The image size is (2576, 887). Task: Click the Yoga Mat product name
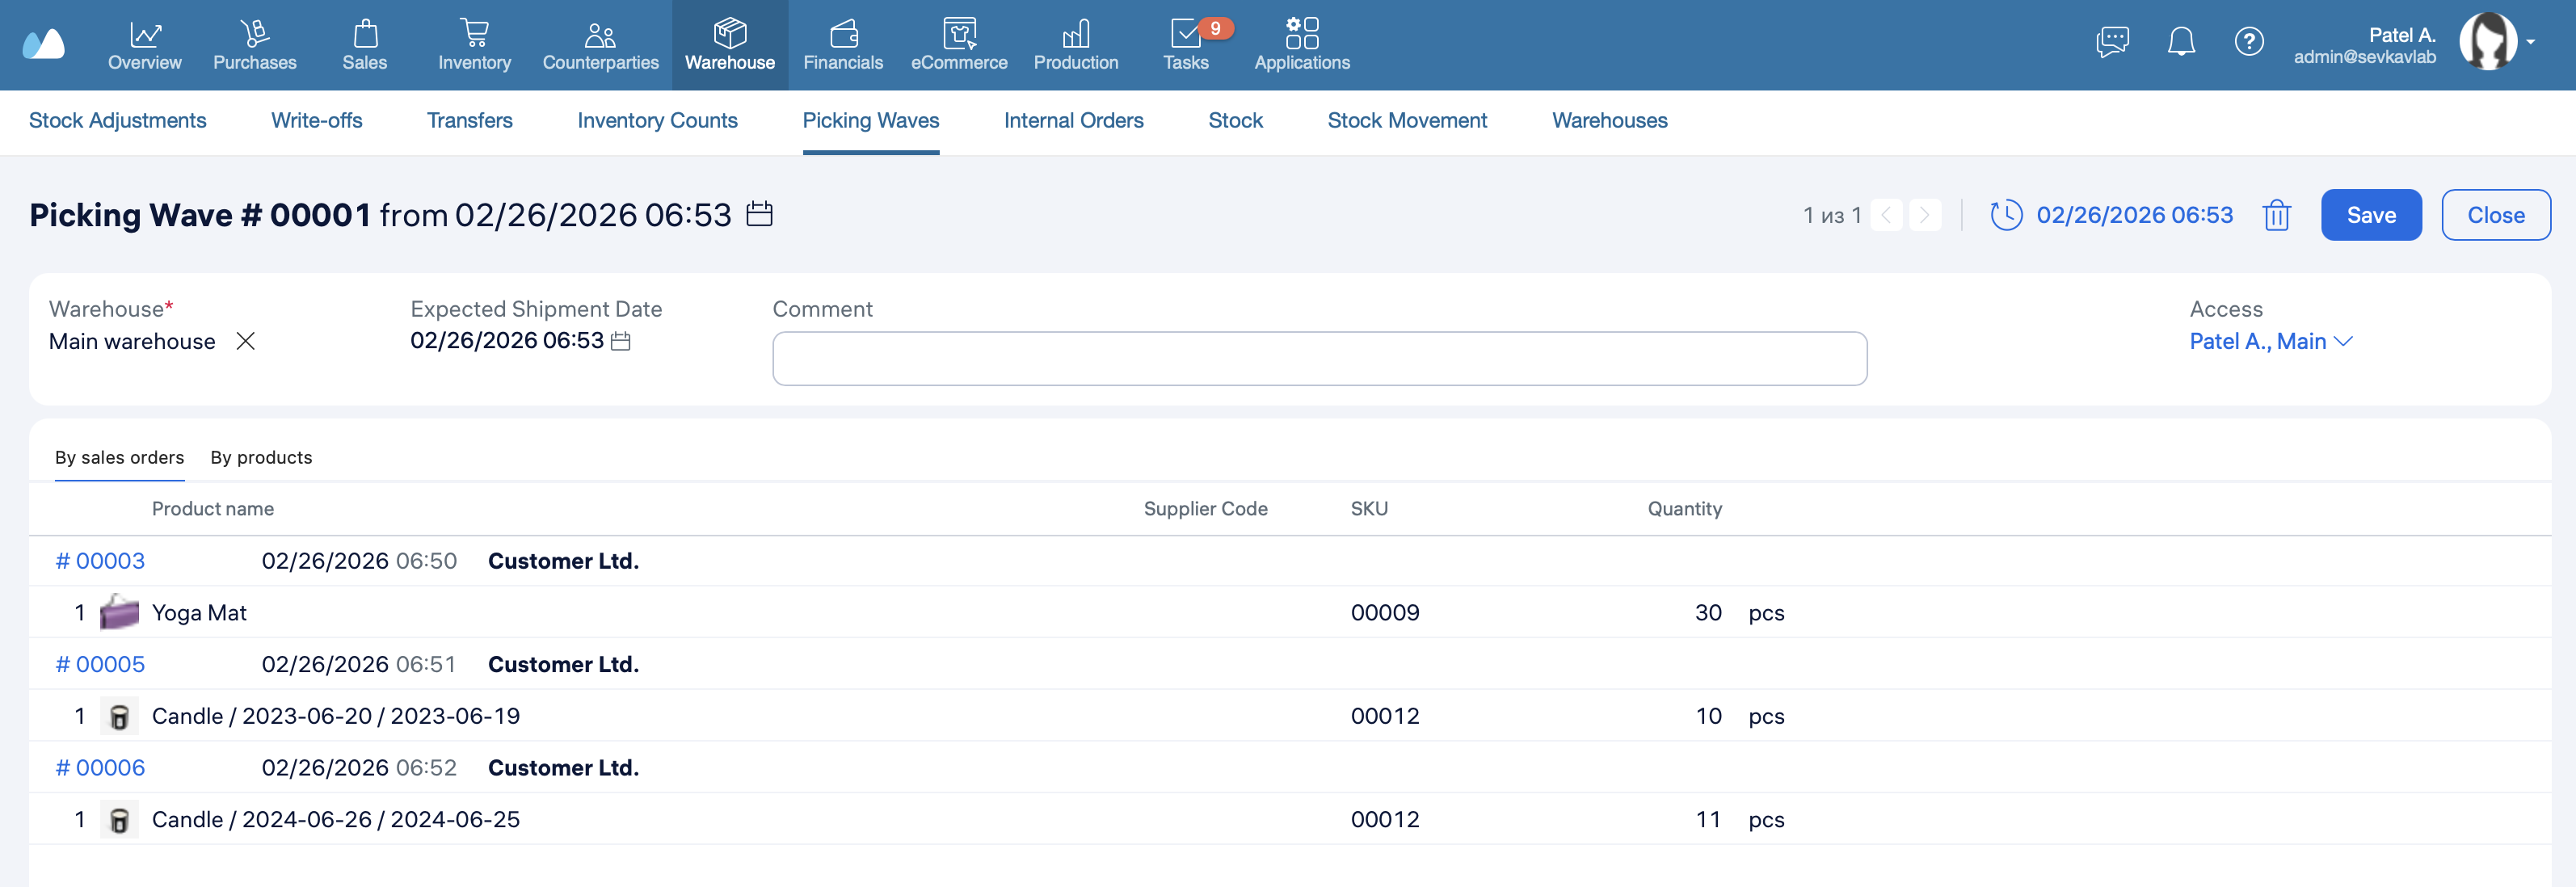click(x=199, y=613)
